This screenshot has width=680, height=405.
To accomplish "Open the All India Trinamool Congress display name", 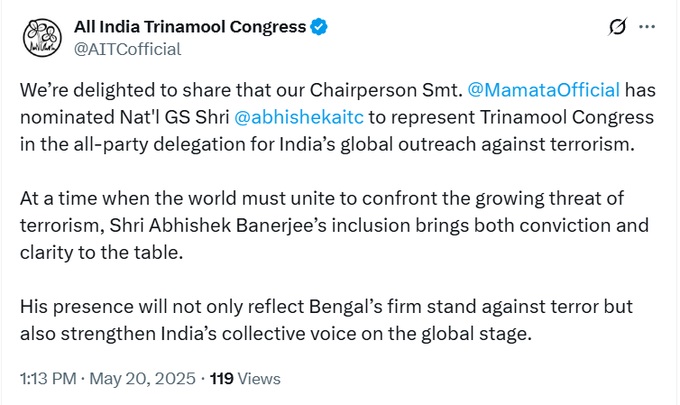I will 188,27.
